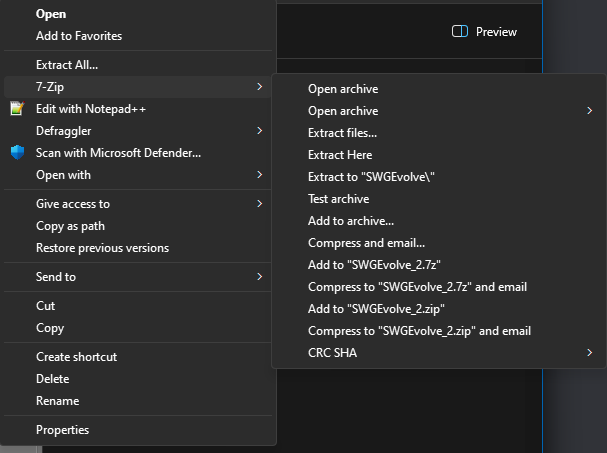Click the Microsoft Defender shield icon
607x453 pixels.
17,153
